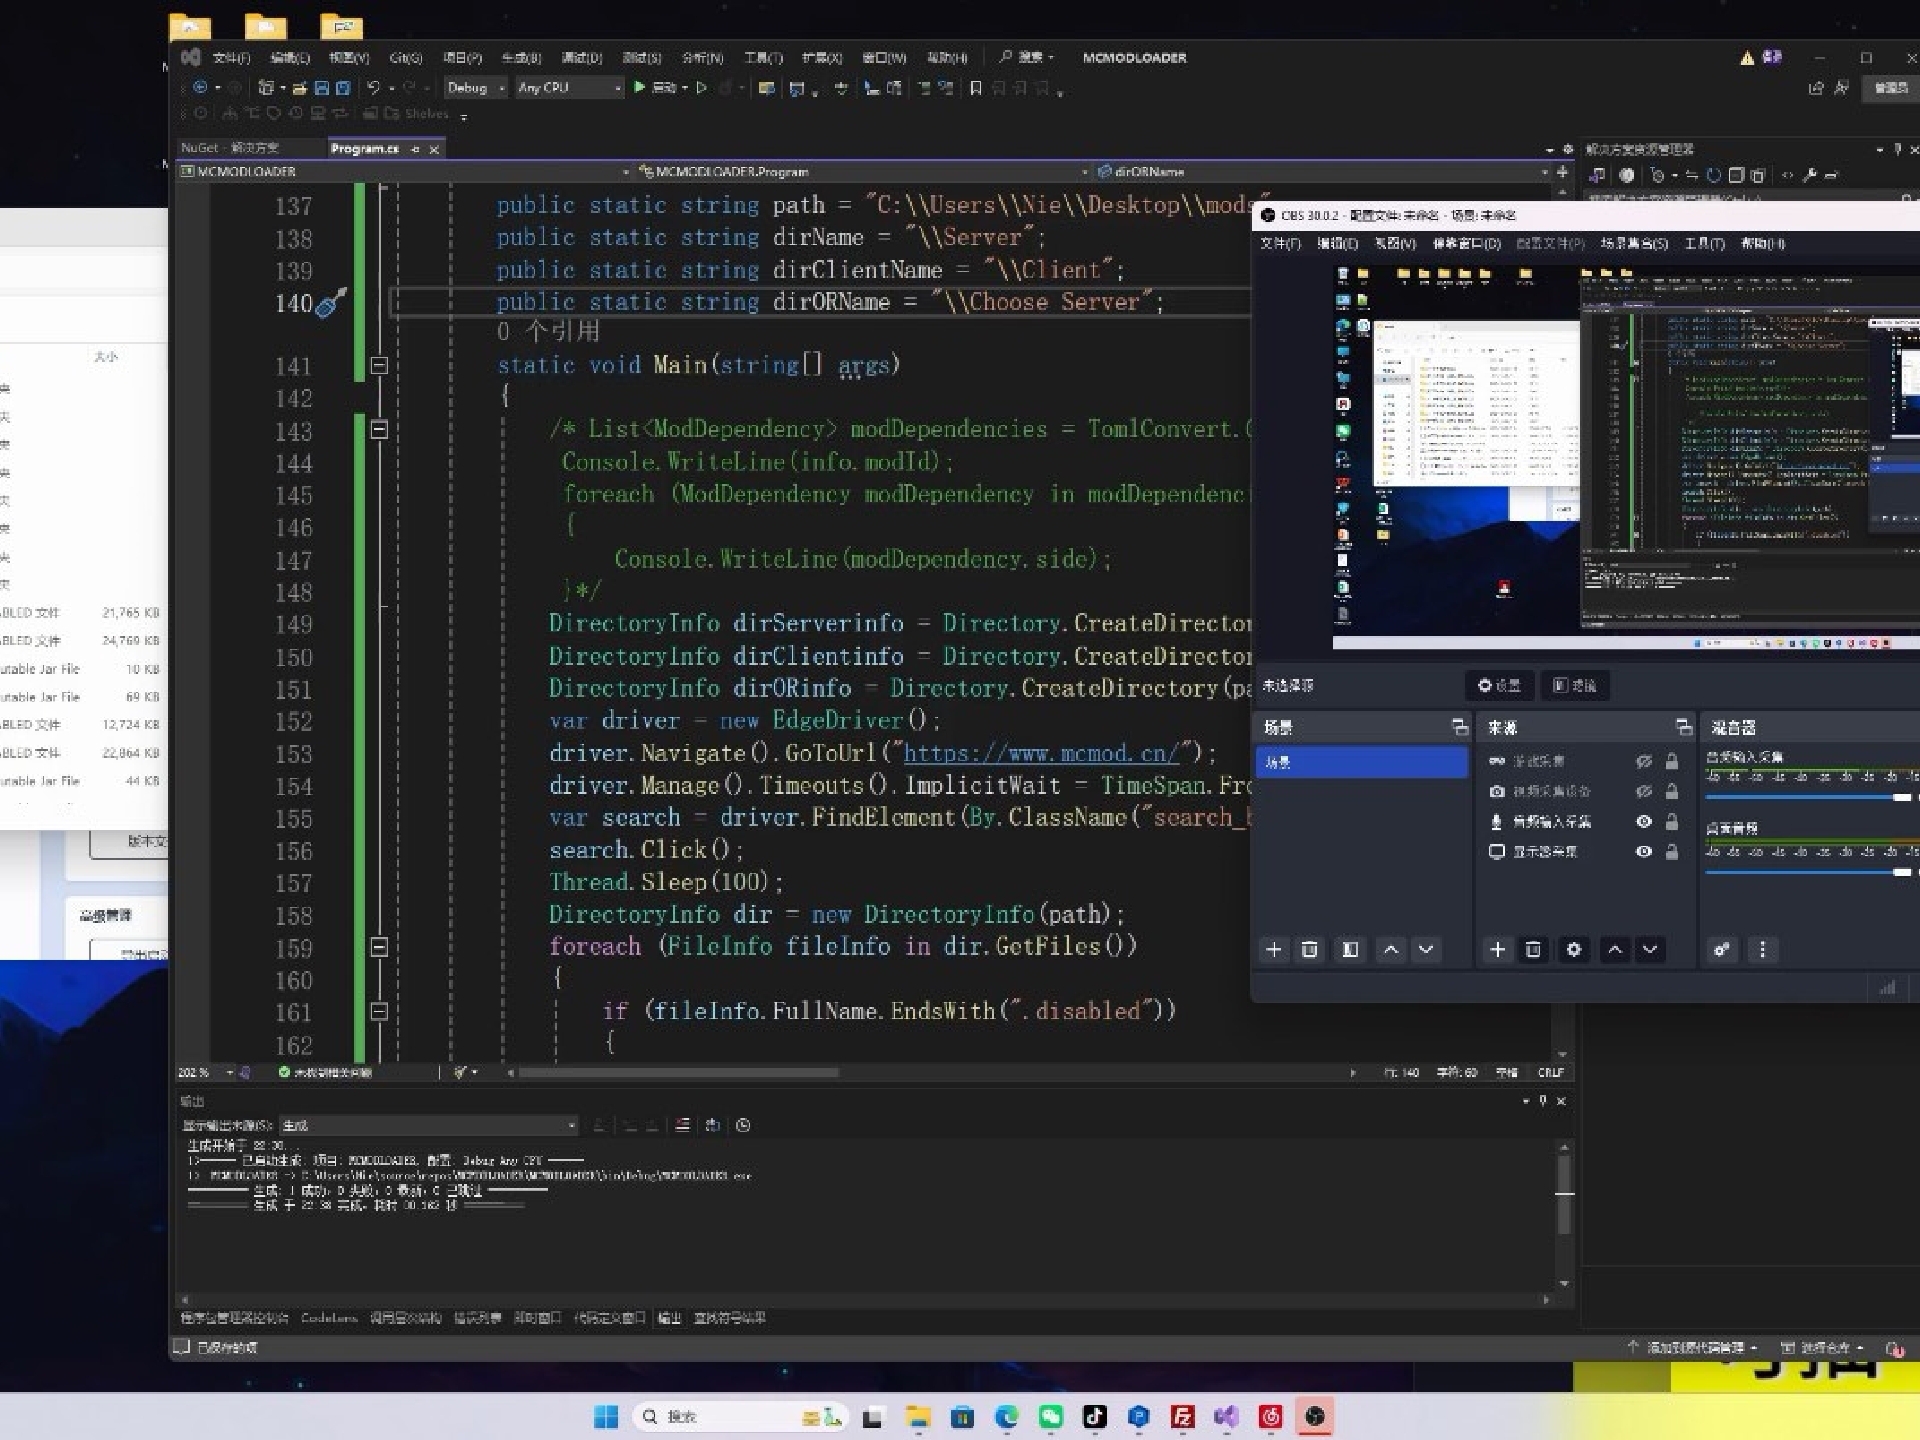Collapse the Main method at line 141
Screen dimensions: 1920x1440
(x=379, y=365)
